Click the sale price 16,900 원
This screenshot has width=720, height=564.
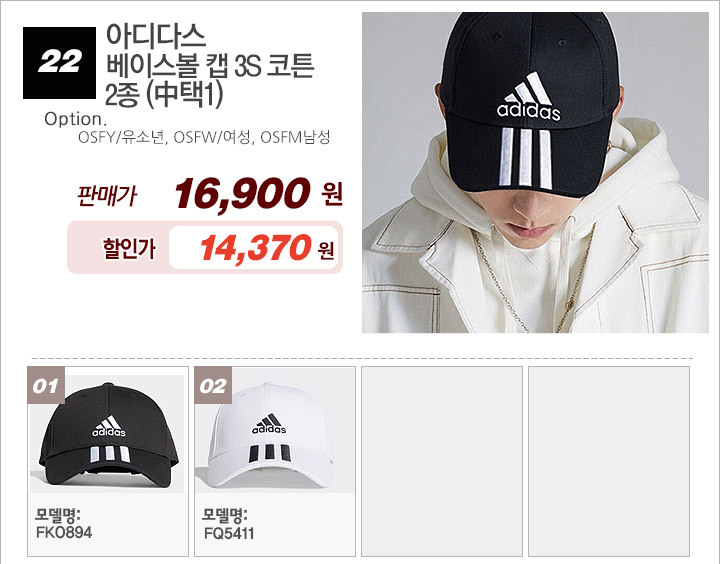(259, 194)
